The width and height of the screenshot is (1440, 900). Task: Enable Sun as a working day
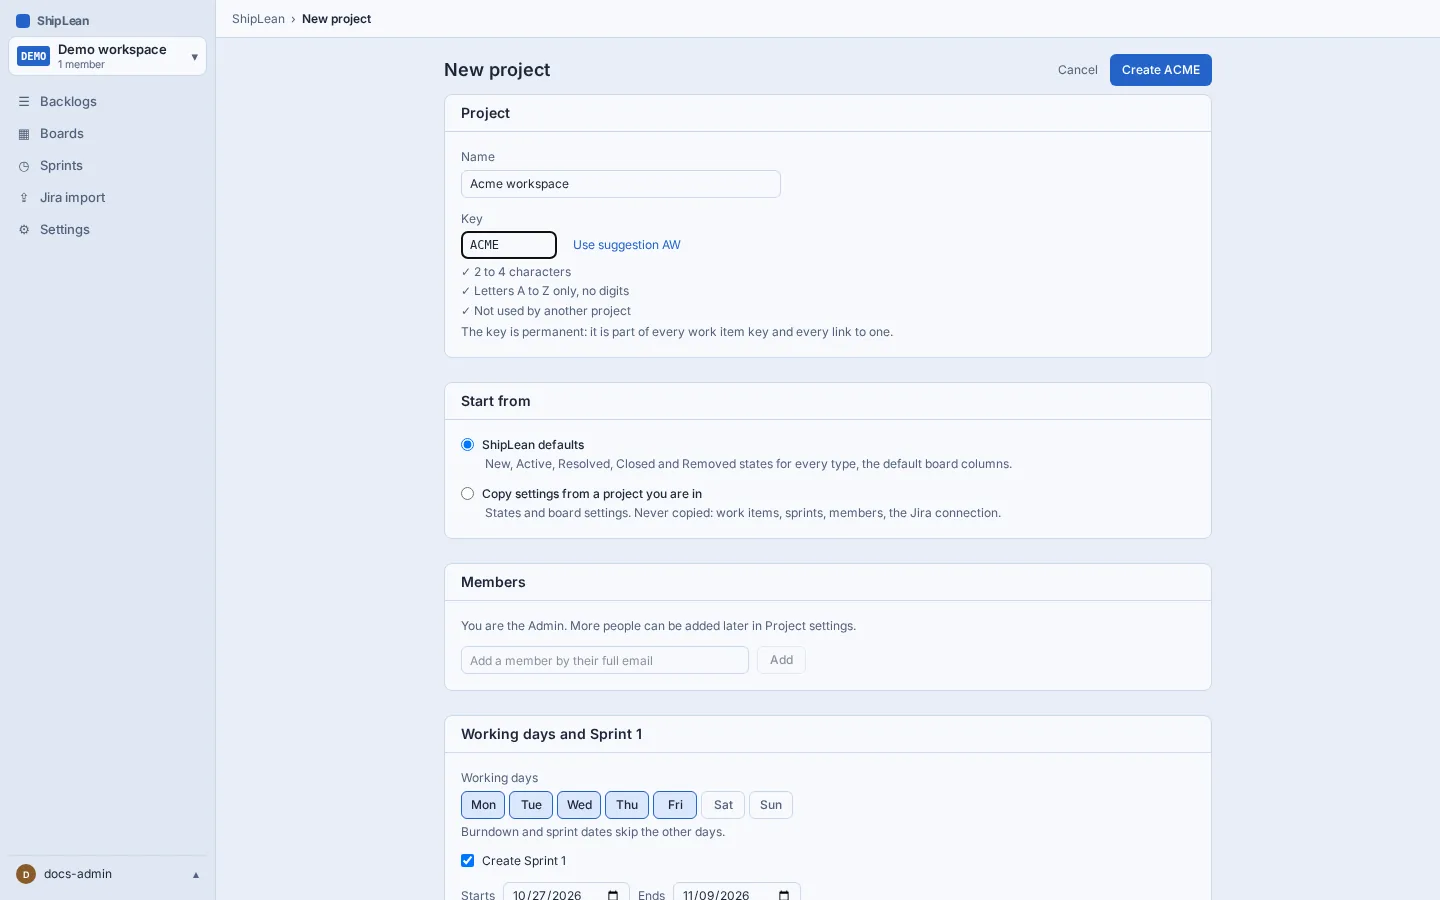click(x=771, y=805)
